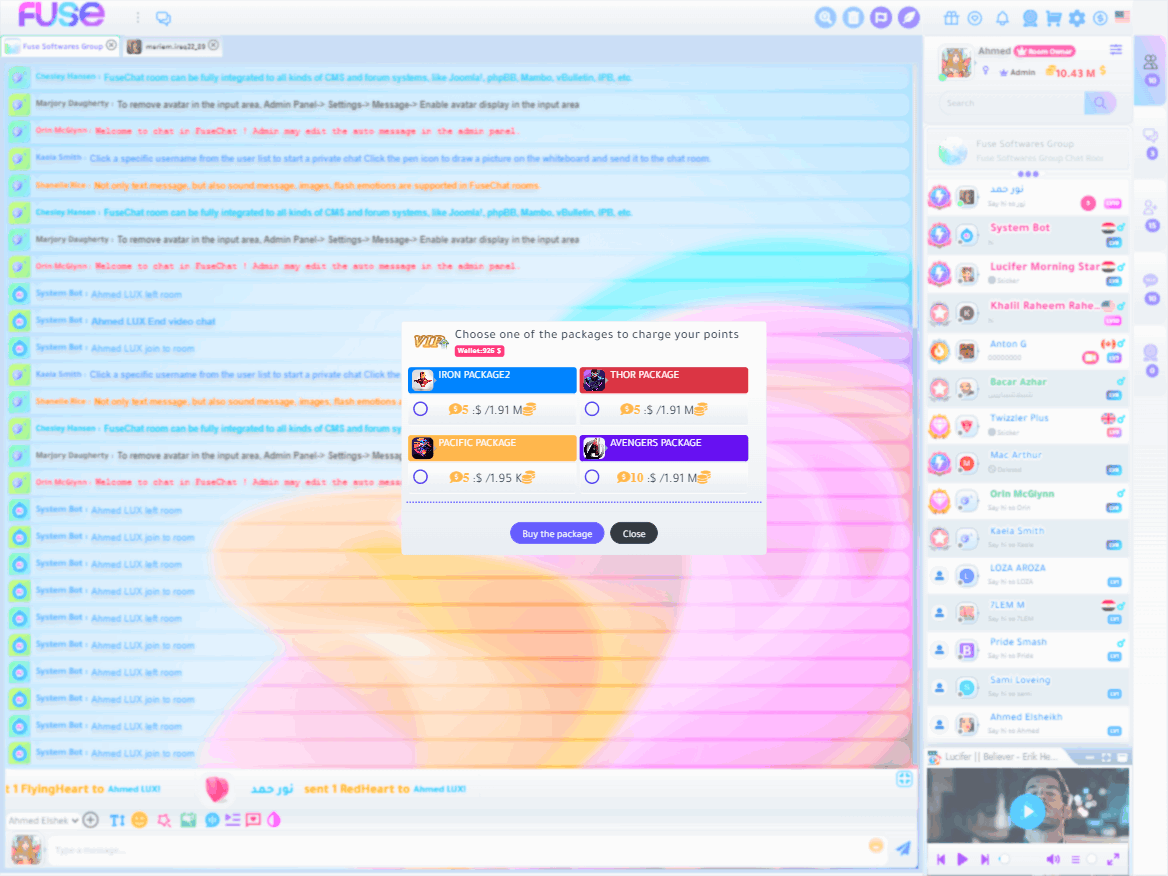
Task: Click the Buy the package button
Action: [557, 533]
